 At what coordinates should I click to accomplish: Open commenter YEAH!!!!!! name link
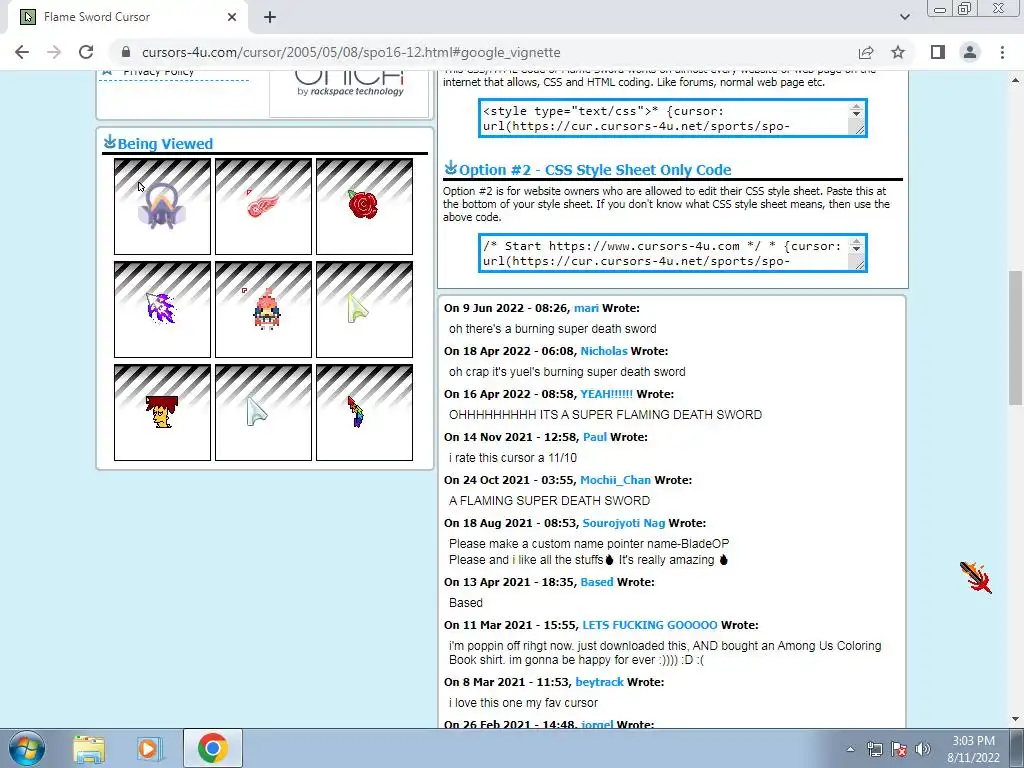(607, 394)
